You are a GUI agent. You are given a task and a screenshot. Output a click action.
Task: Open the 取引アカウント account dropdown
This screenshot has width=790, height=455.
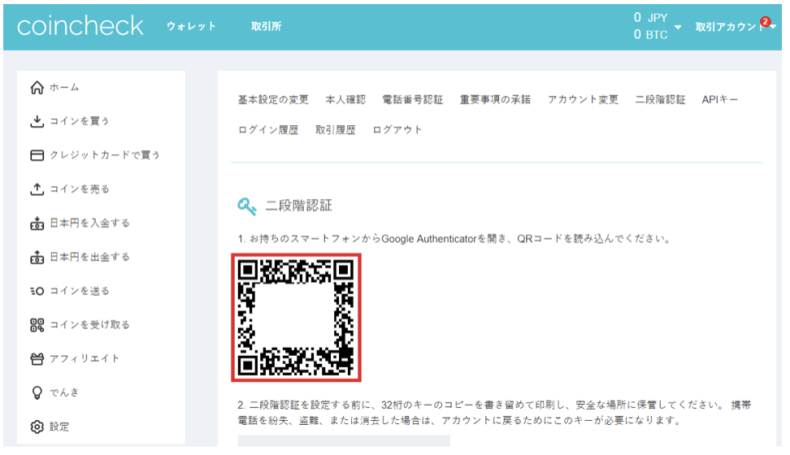click(x=735, y=27)
